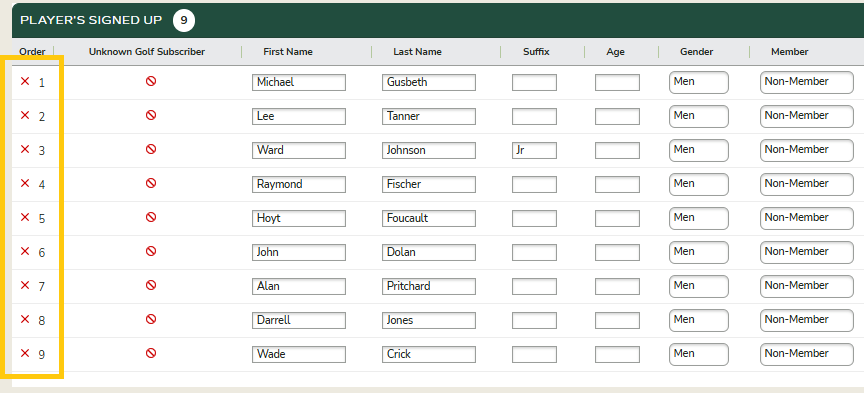Viewport: 864px width, 393px height.
Task: Click the Gender column header
Action: [x=696, y=52]
